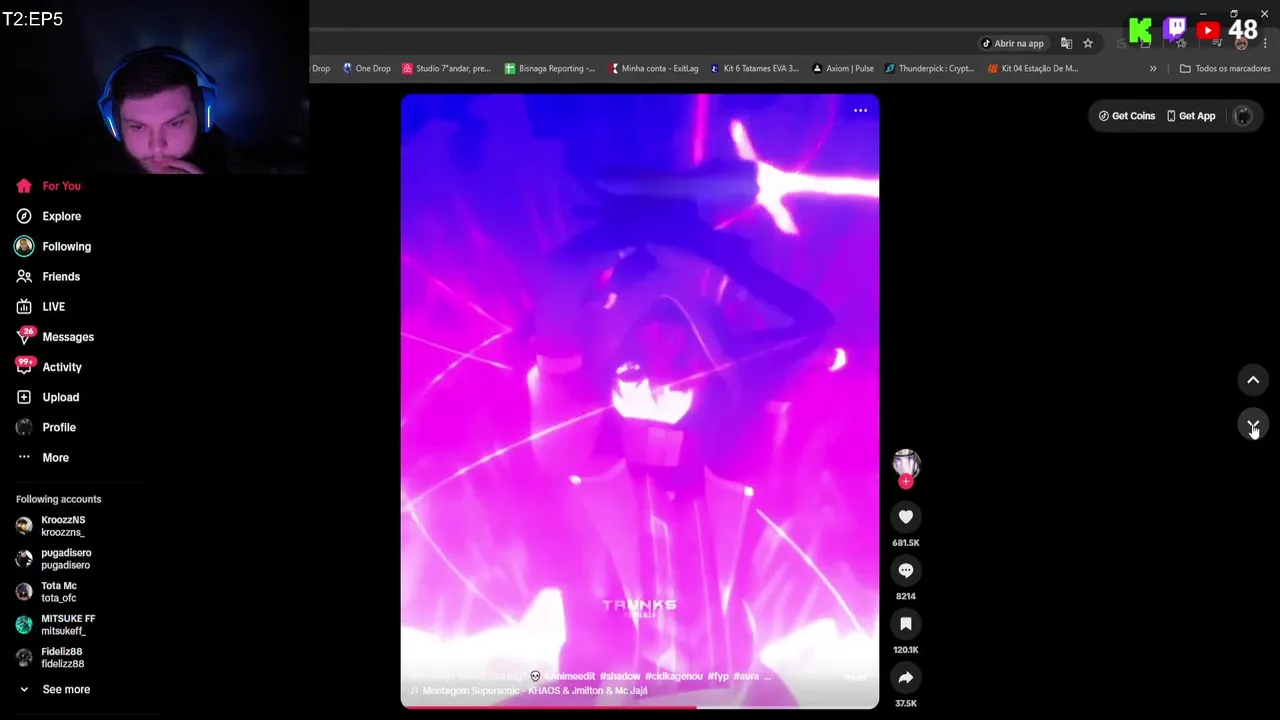Screen dimensions: 1280x720
Task: Go to next video with down arrow
Action: point(1253,425)
